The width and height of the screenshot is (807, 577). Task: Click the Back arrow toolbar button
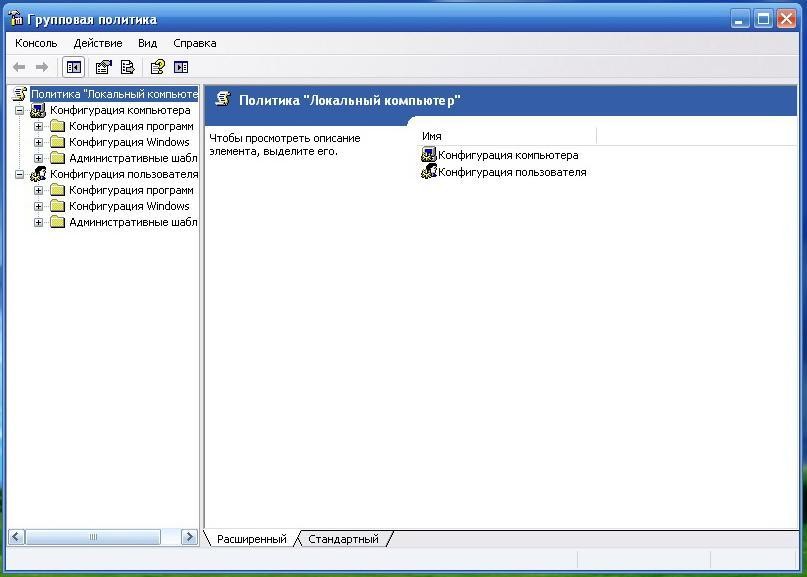[x=19, y=67]
